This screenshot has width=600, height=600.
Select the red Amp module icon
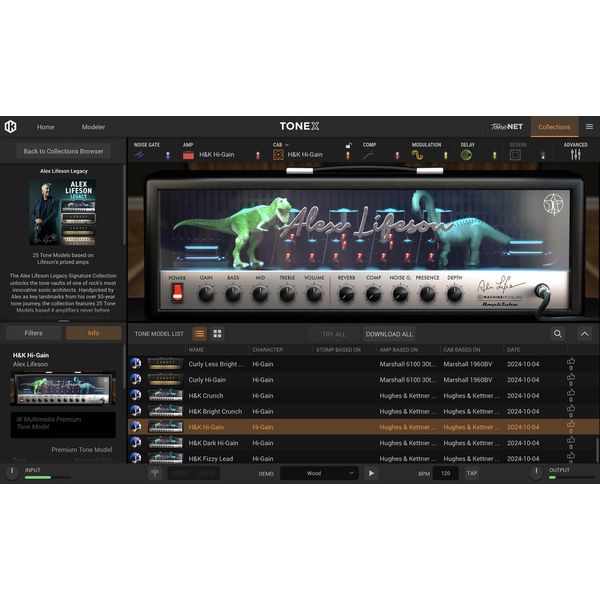(x=188, y=155)
